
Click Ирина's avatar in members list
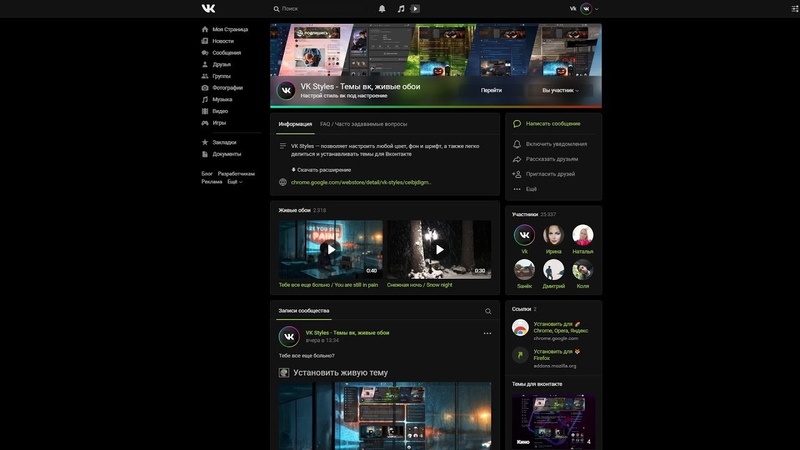tap(553, 235)
